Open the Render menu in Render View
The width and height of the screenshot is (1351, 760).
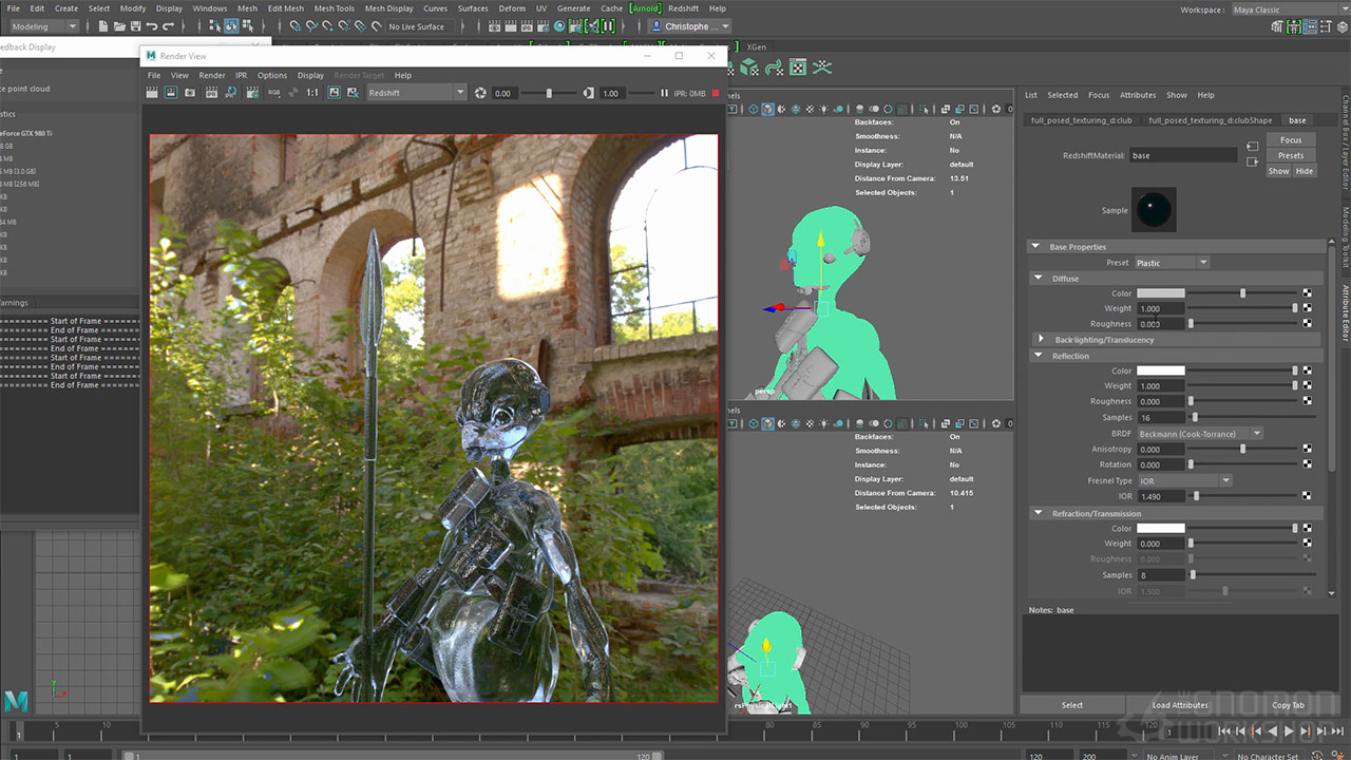(211, 74)
